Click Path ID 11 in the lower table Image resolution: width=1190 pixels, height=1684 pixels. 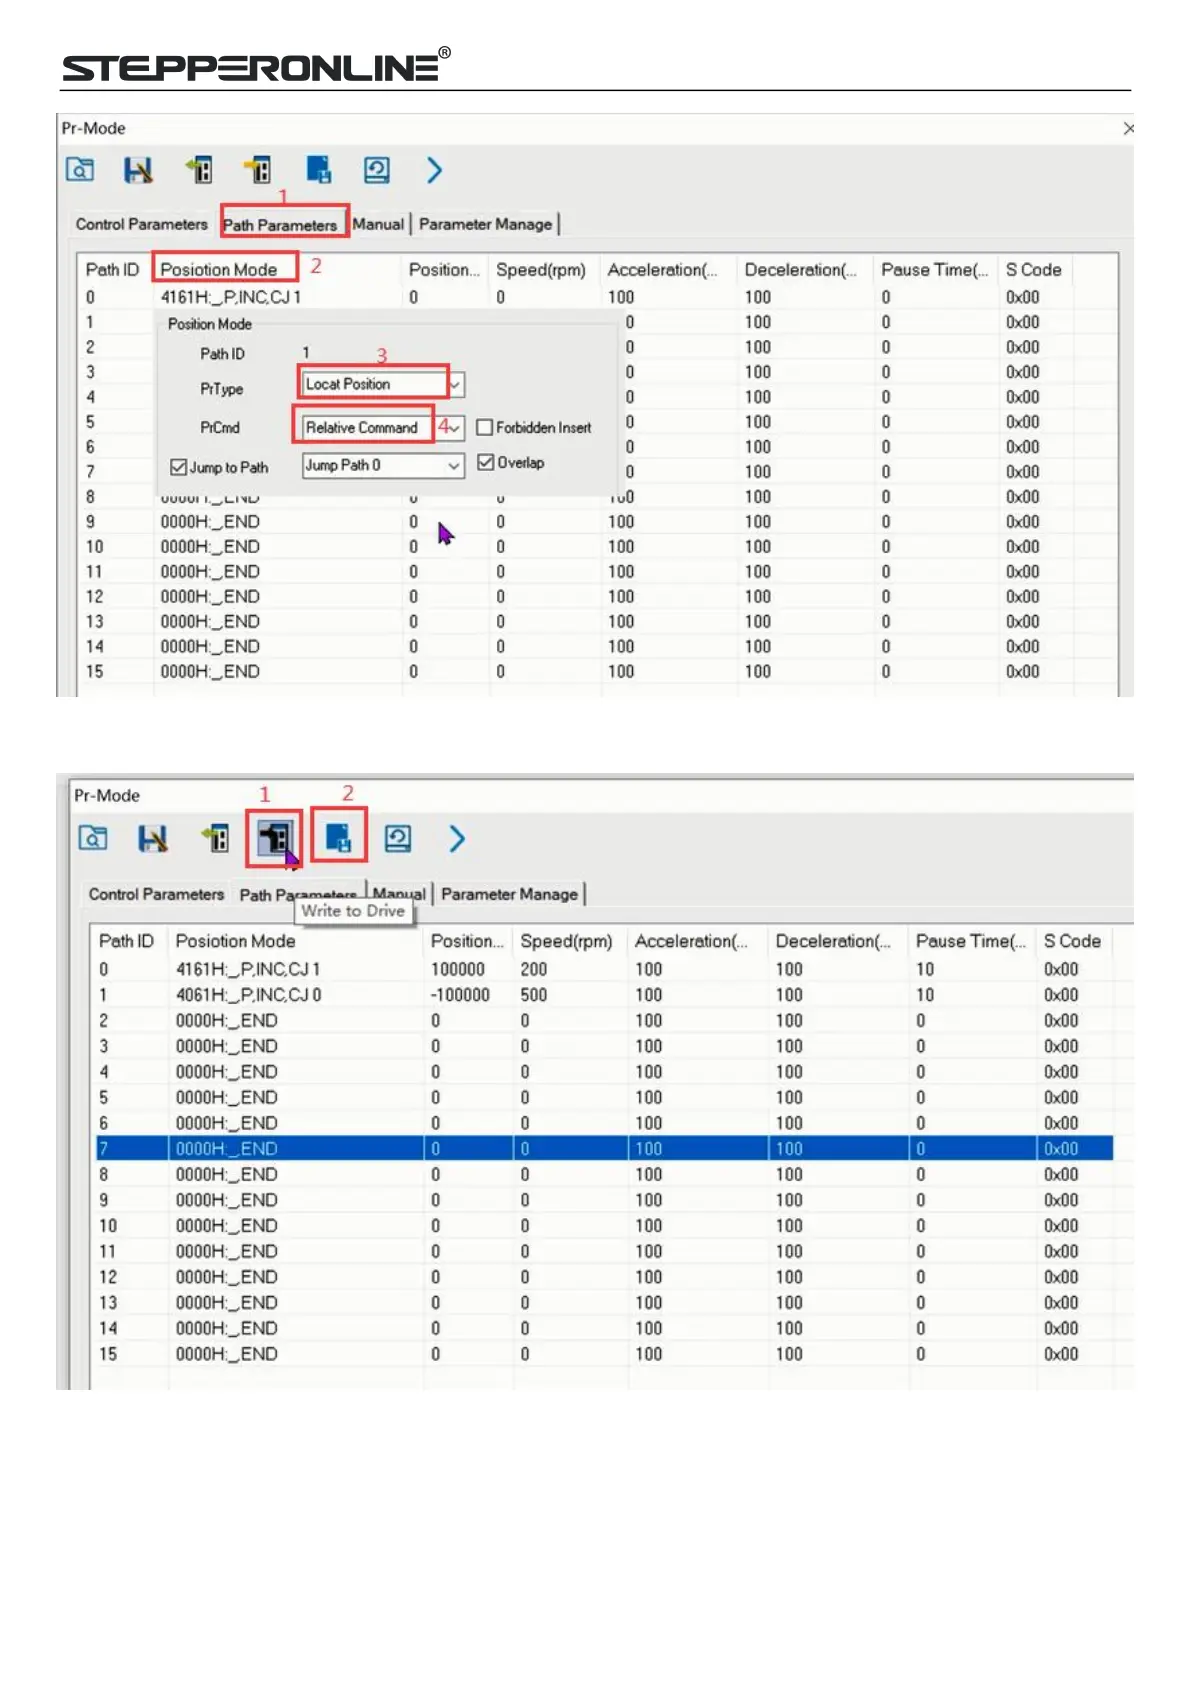click(x=107, y=1251)
